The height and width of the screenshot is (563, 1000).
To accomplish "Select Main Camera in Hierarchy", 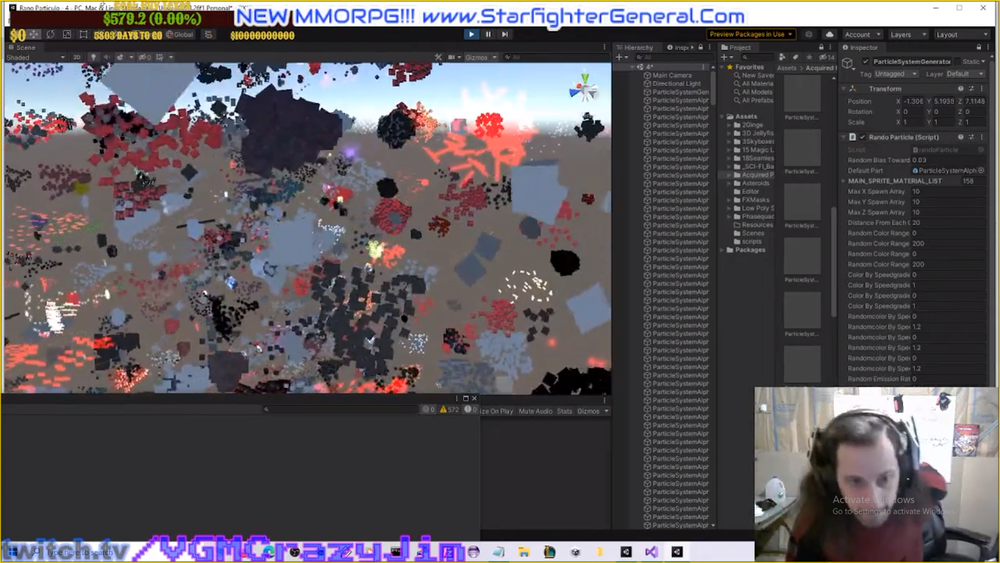I will pos(672,75).
